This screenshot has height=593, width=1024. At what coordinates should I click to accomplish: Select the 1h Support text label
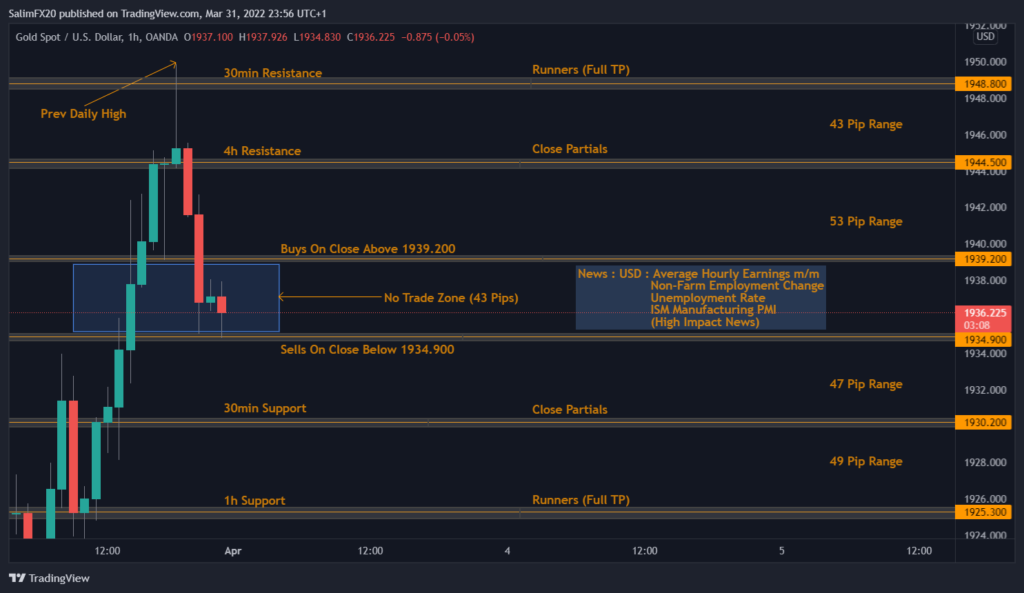[x=254, y=500]
